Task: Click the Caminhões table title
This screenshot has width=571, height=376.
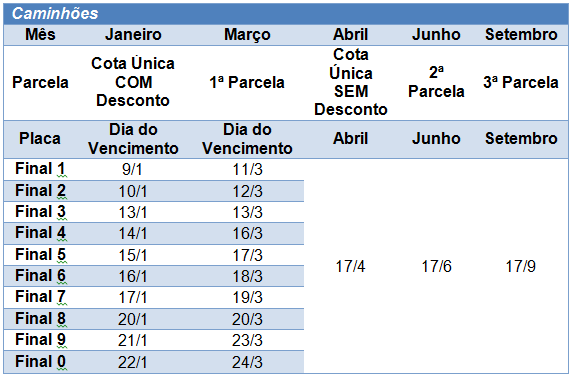Action: click(55, 13)
